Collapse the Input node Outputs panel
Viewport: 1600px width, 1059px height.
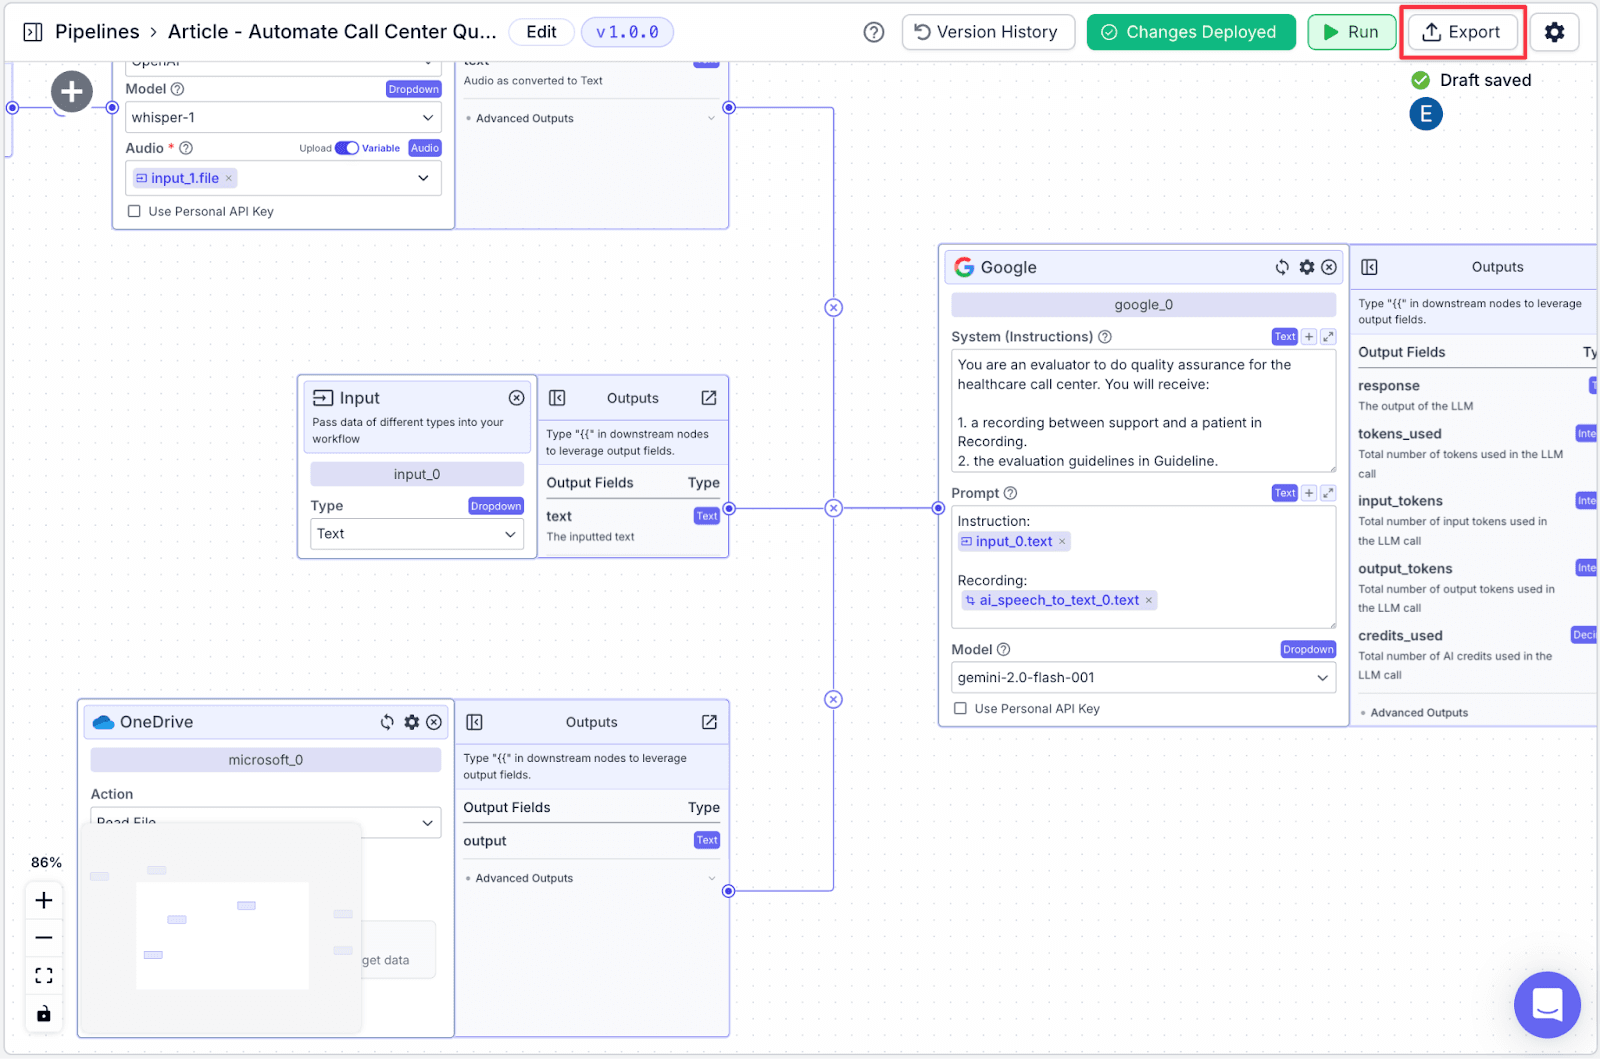pyautogui.click(x=558, y=398)
